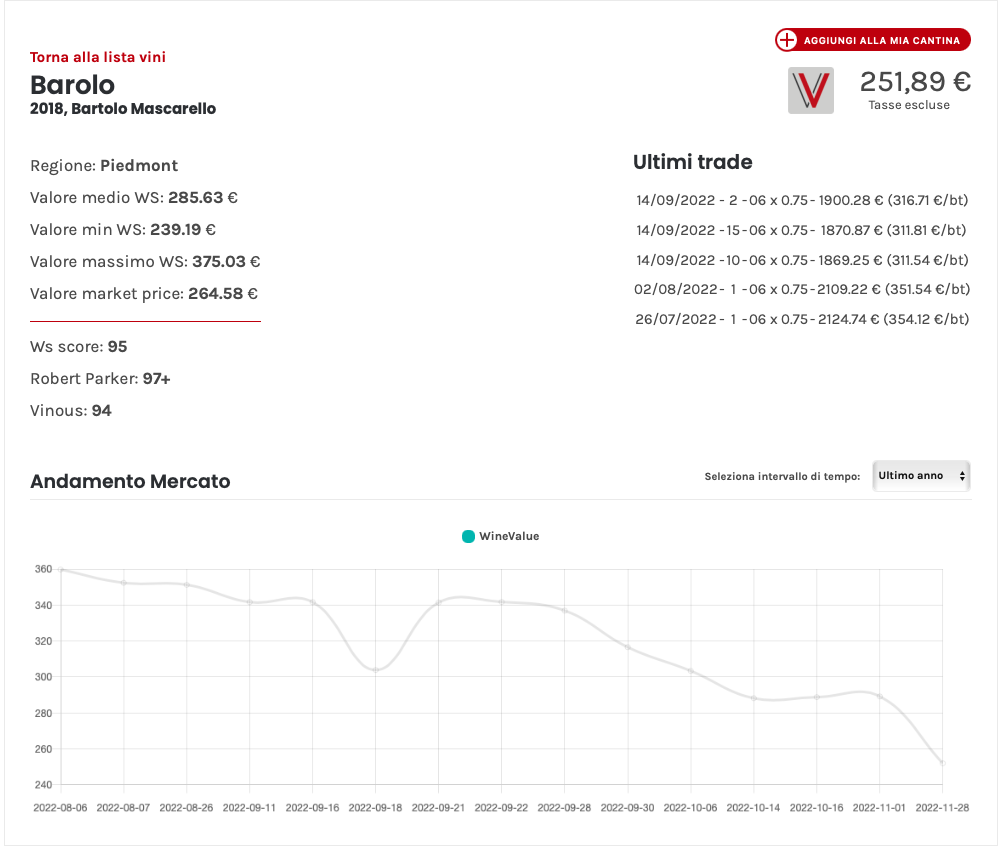Click trade row with 1869.25 €
The height and width of the screenshot is (847, 1005).
click(x=802, y=260)
